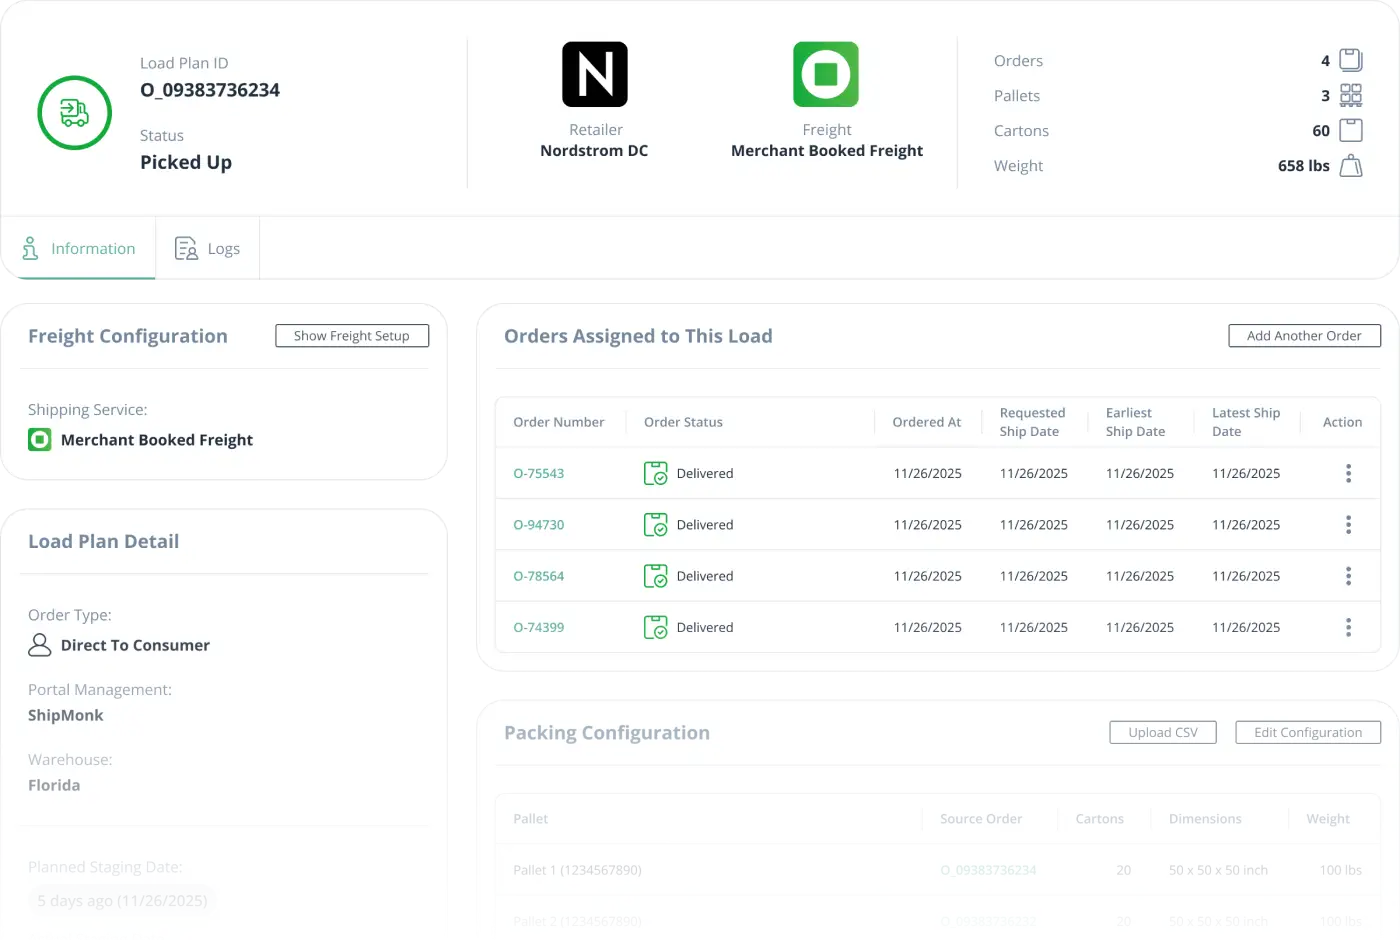Viewport: 1400px width, 944px height.
Task: Click the Orders count icon
Action: click(x=1351, y=60)
